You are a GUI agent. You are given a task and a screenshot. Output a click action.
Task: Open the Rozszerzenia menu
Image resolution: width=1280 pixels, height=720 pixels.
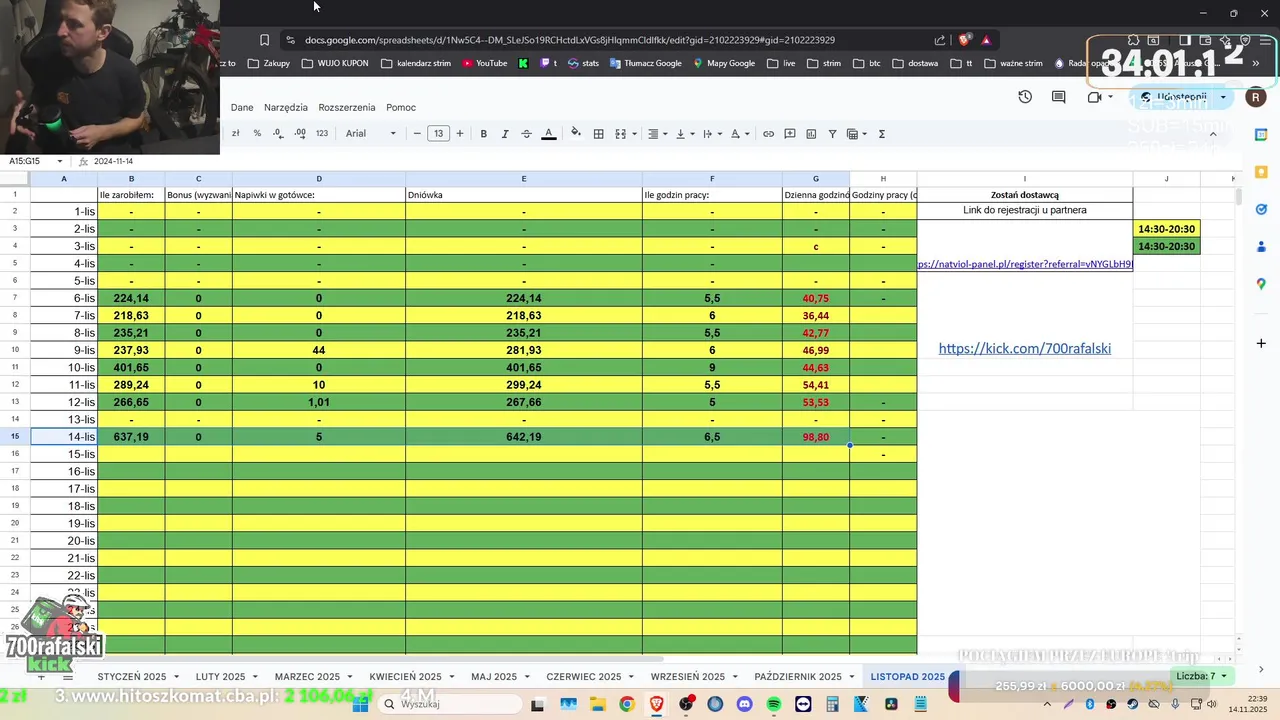347,107
